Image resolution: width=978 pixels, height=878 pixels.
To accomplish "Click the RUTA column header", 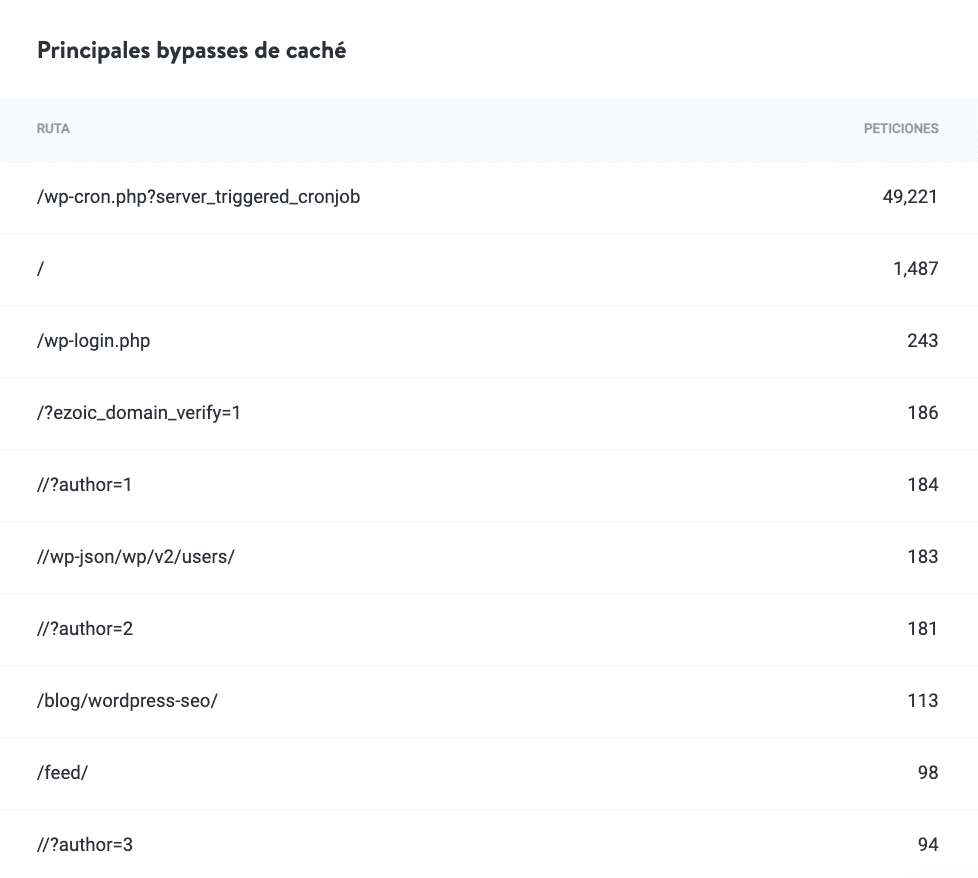I will point(53,129).
